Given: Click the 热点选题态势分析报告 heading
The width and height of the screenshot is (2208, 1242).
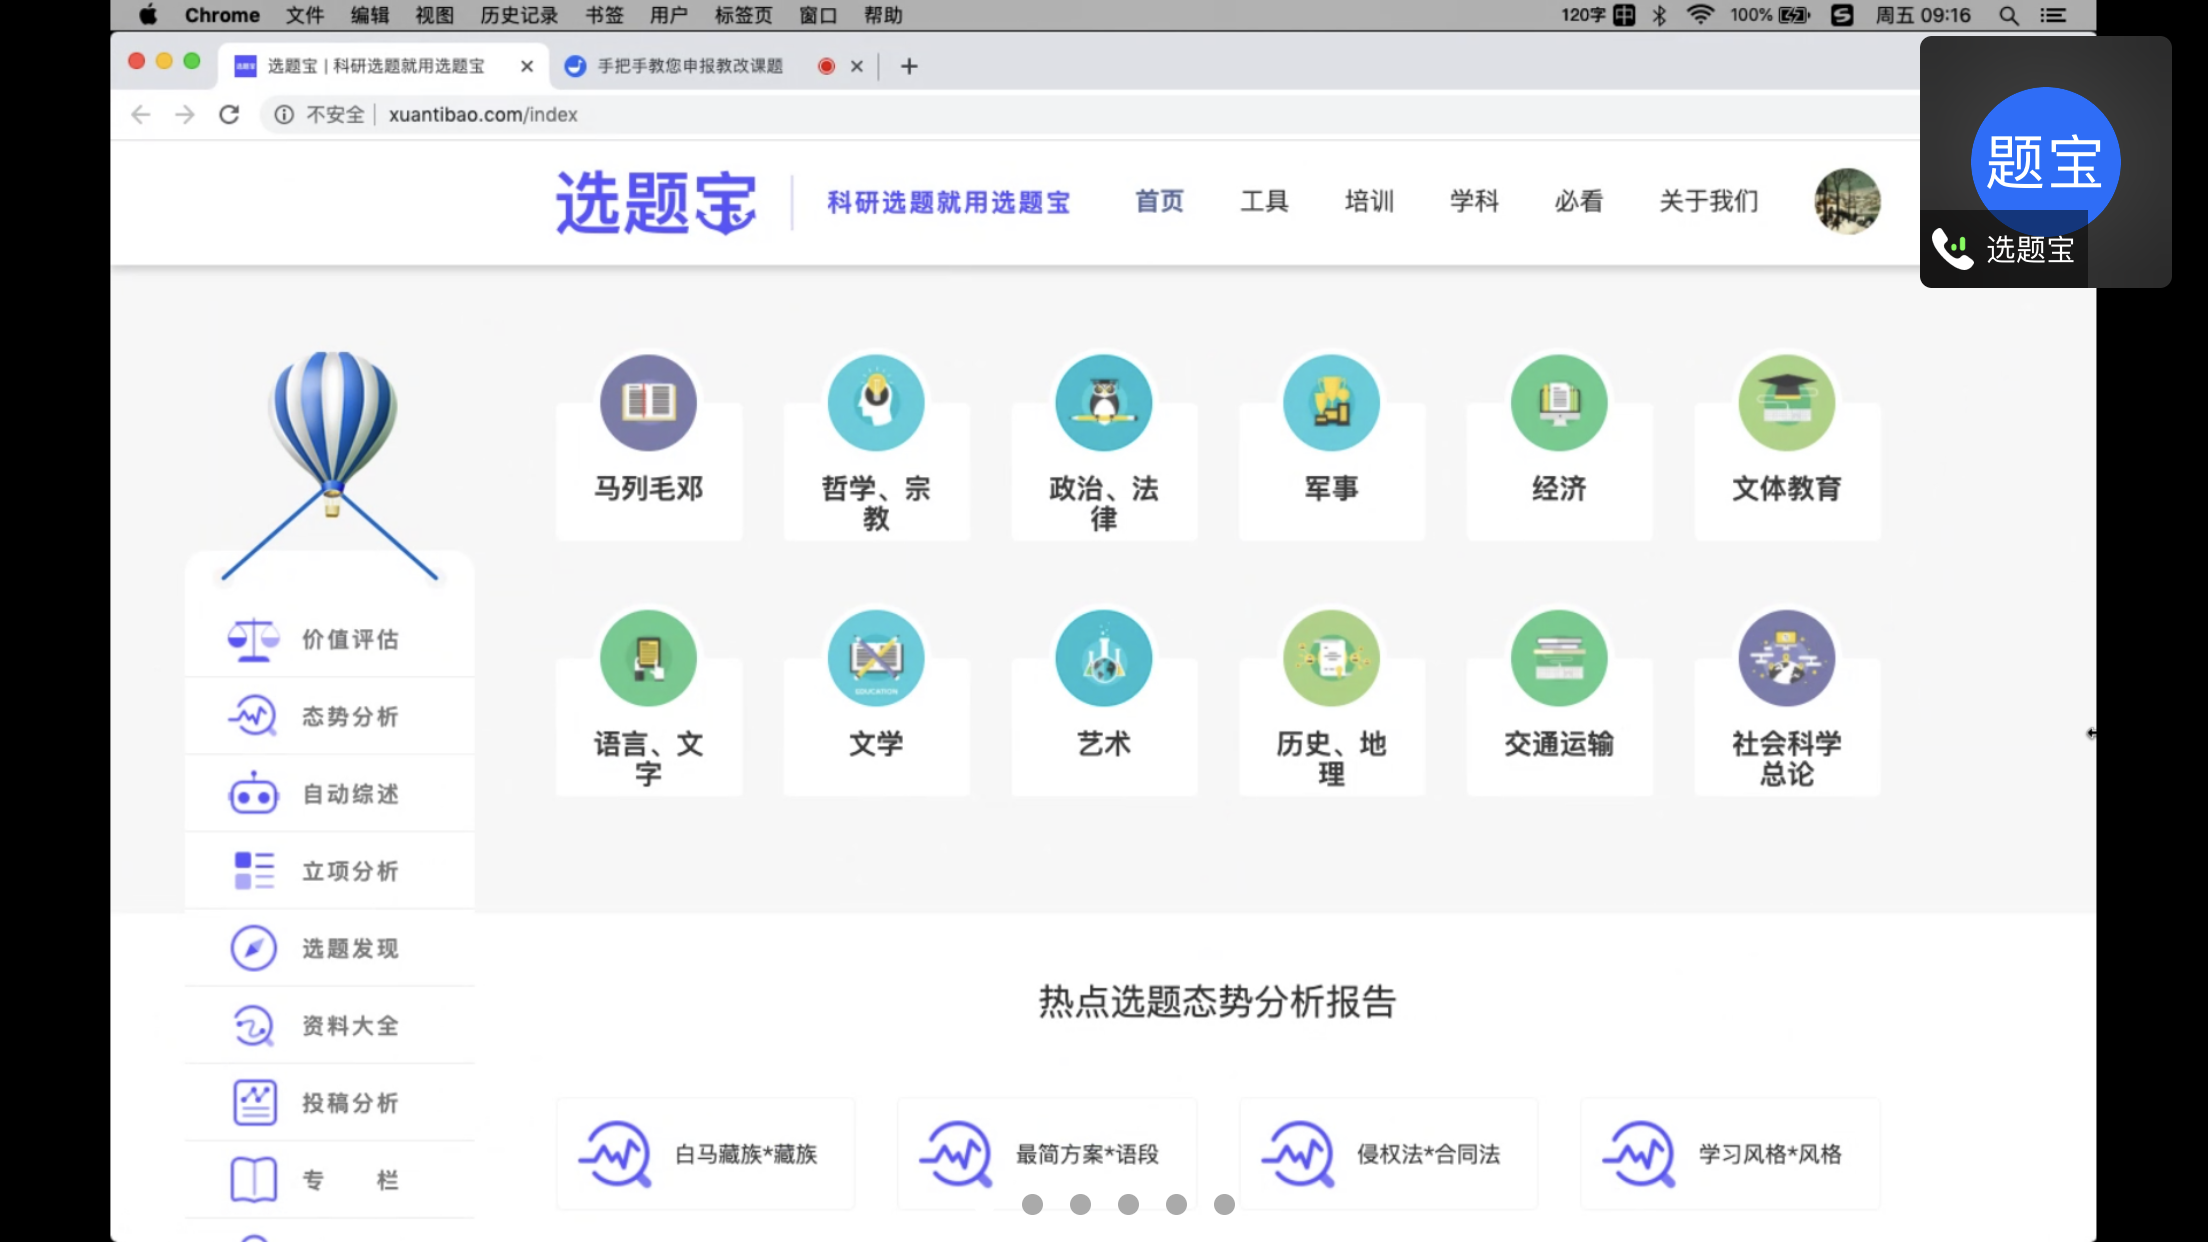Looking at the screenshot, I should 1217,1001.
